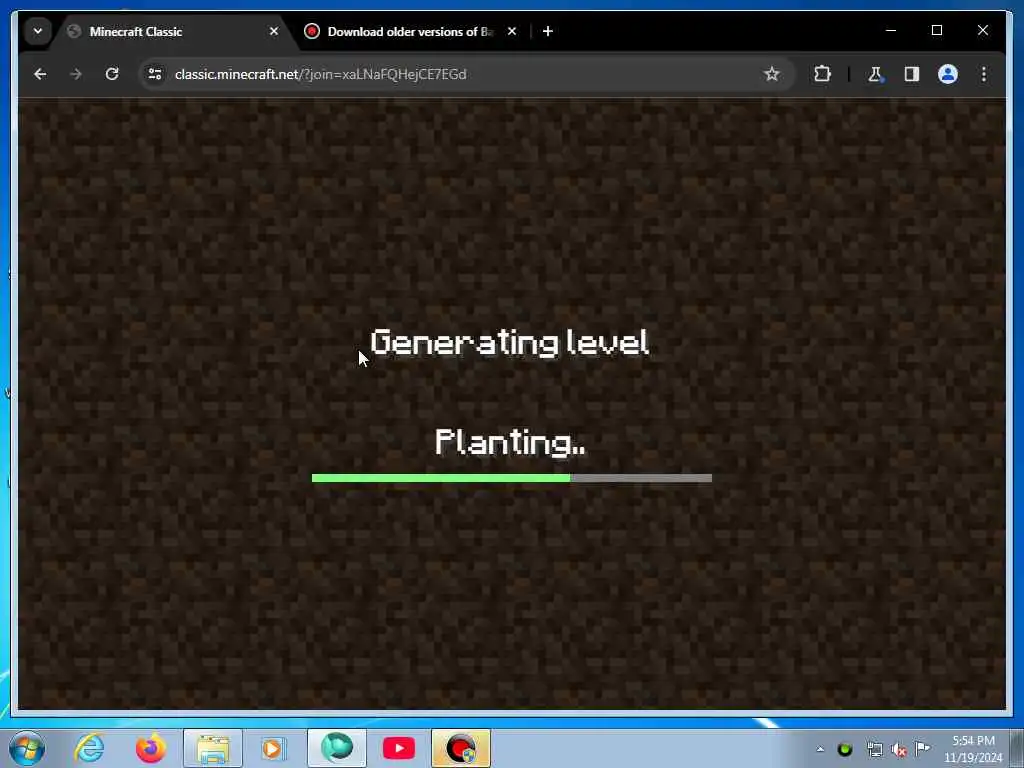Open the Chrome profile avatar
Image resolution: width=1024 pixels, height=768 pixels.
click(x=948, y=74)
